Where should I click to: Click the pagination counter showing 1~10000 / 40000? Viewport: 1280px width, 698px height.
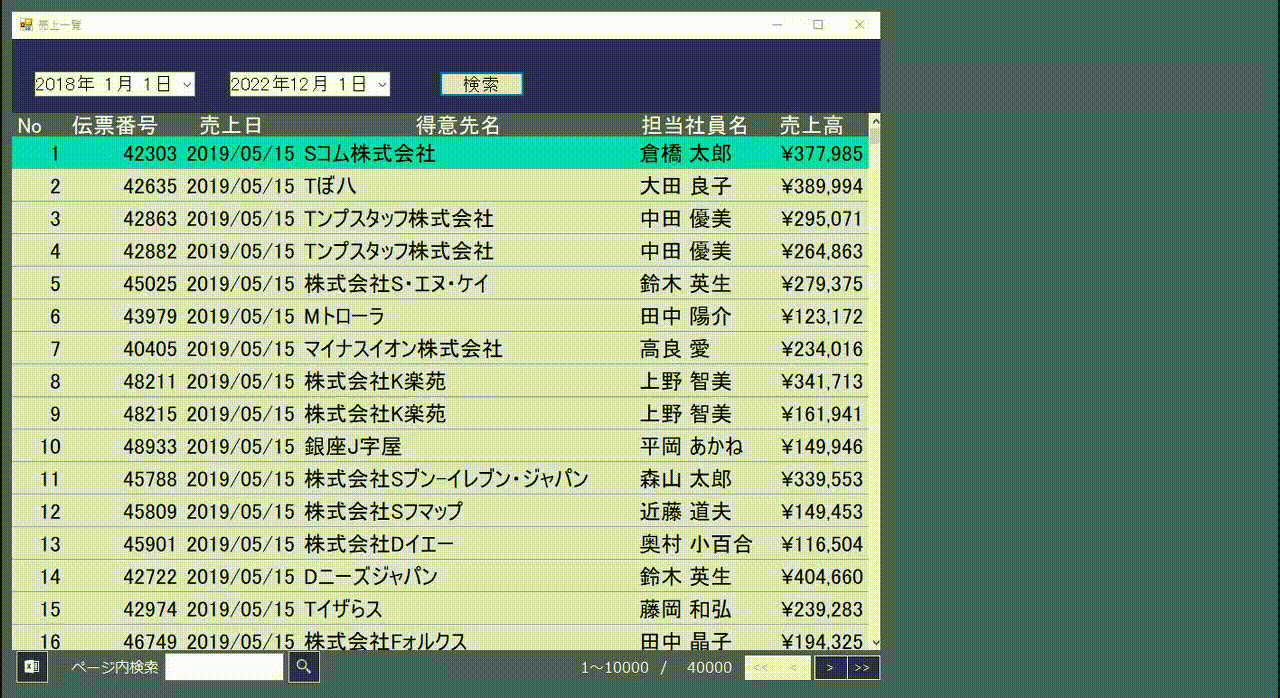click(655, 666)
